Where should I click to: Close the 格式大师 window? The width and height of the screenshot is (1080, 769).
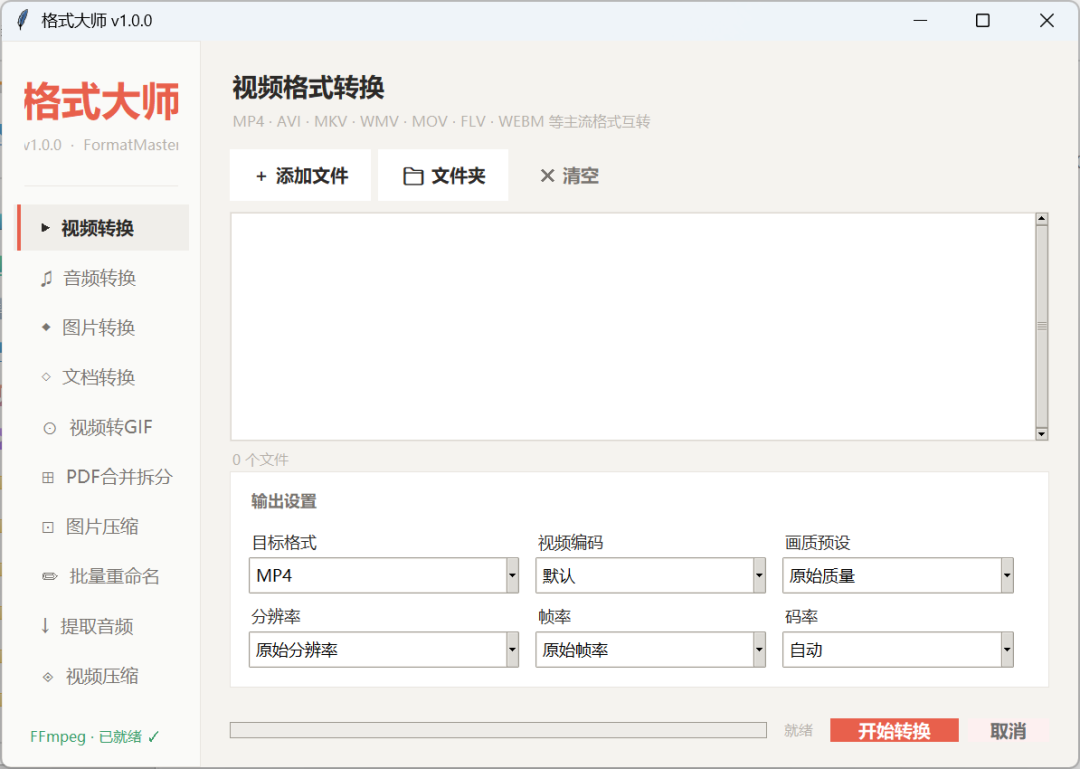click(x=1046, y=21)
